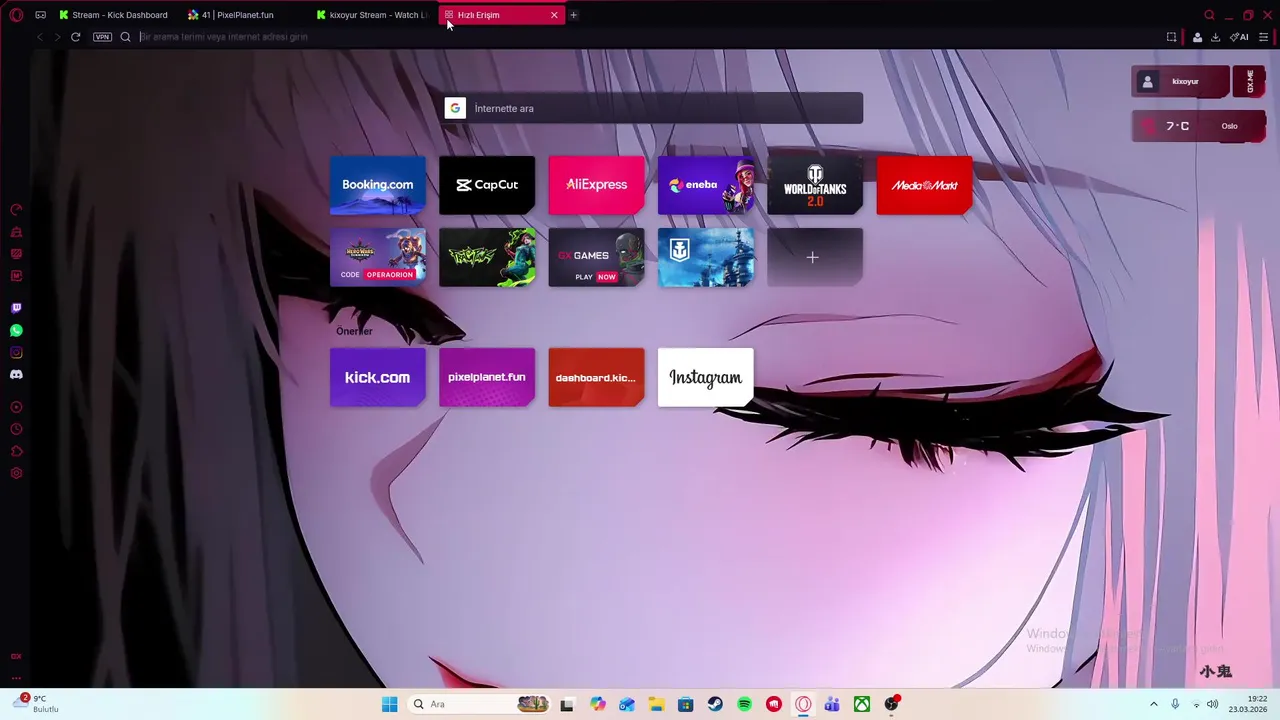Open Windows Start menu

[x=389, y=704]
